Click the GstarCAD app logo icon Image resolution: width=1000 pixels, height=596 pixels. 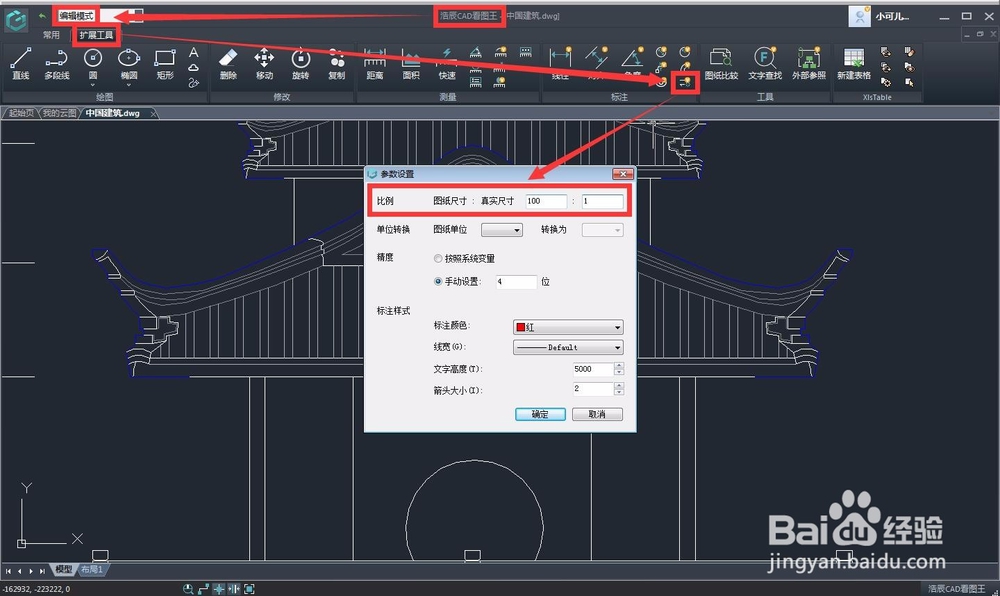pos(16,20)
